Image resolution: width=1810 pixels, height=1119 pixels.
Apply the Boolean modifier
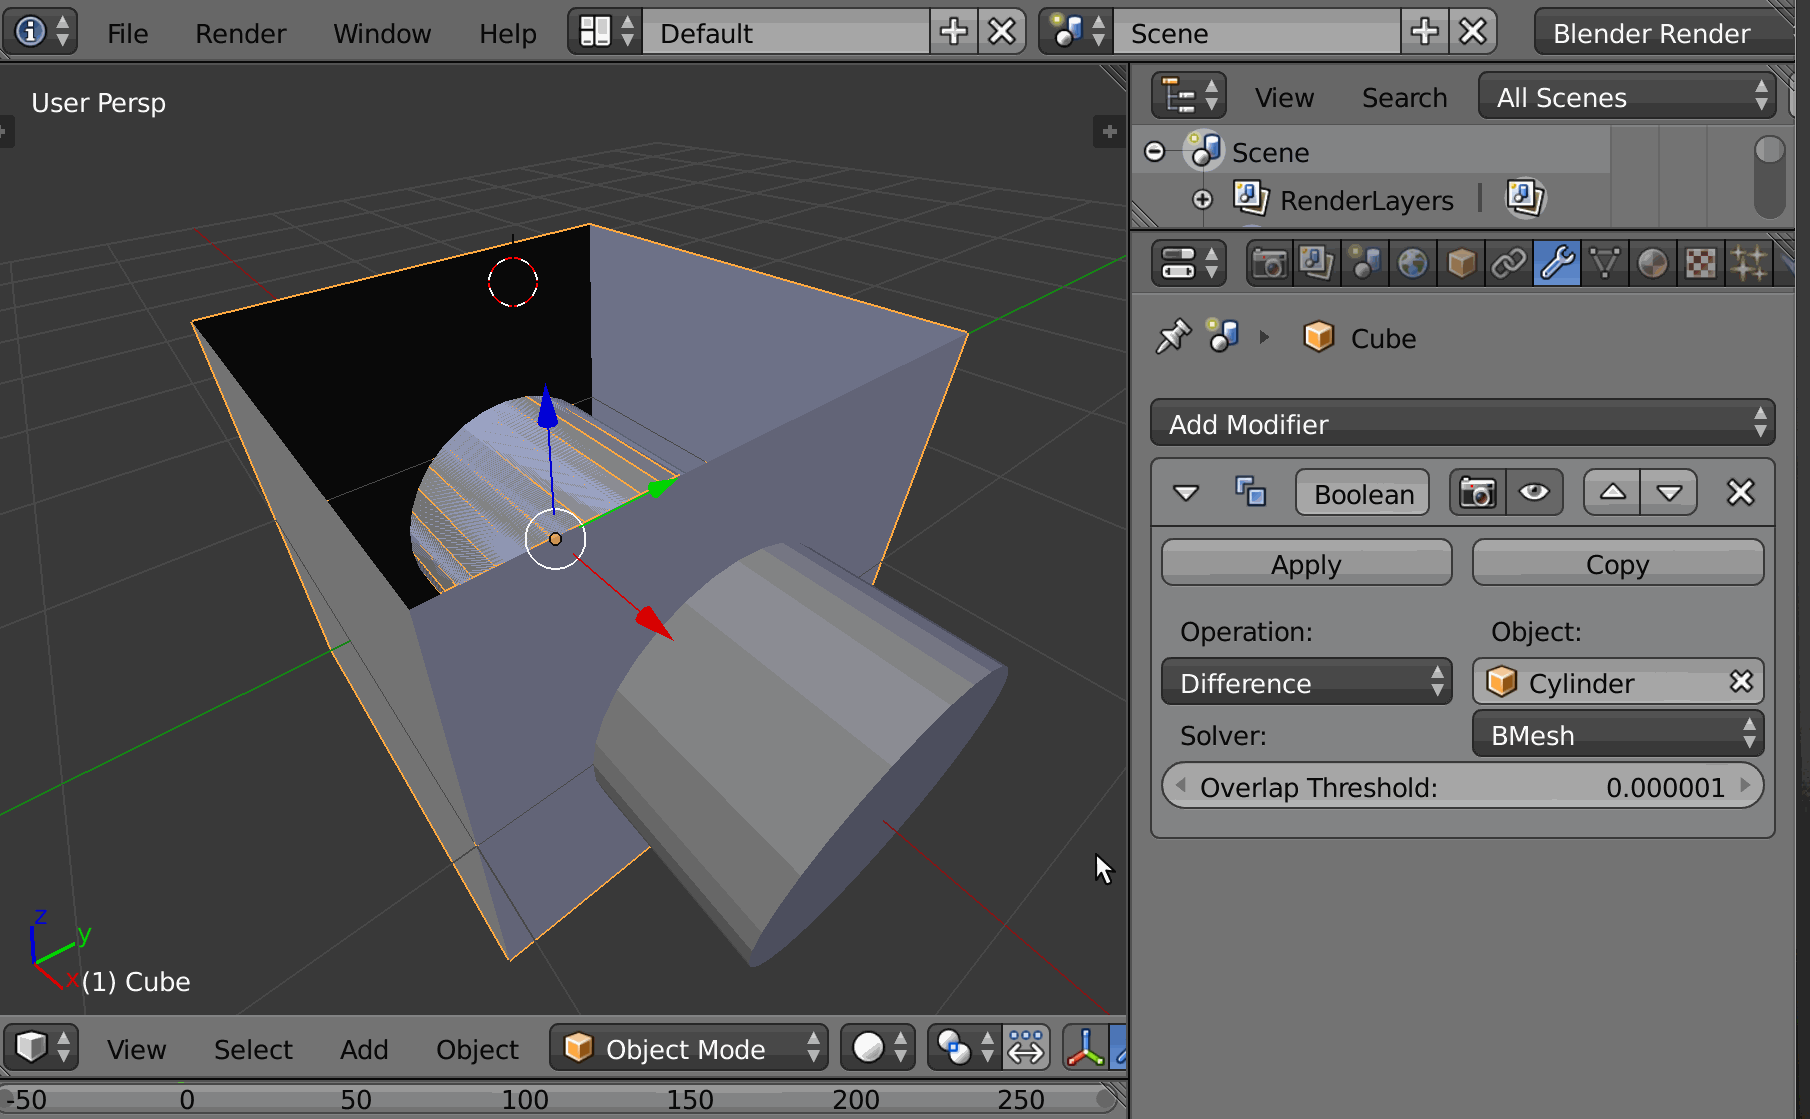pos(1305,562)
